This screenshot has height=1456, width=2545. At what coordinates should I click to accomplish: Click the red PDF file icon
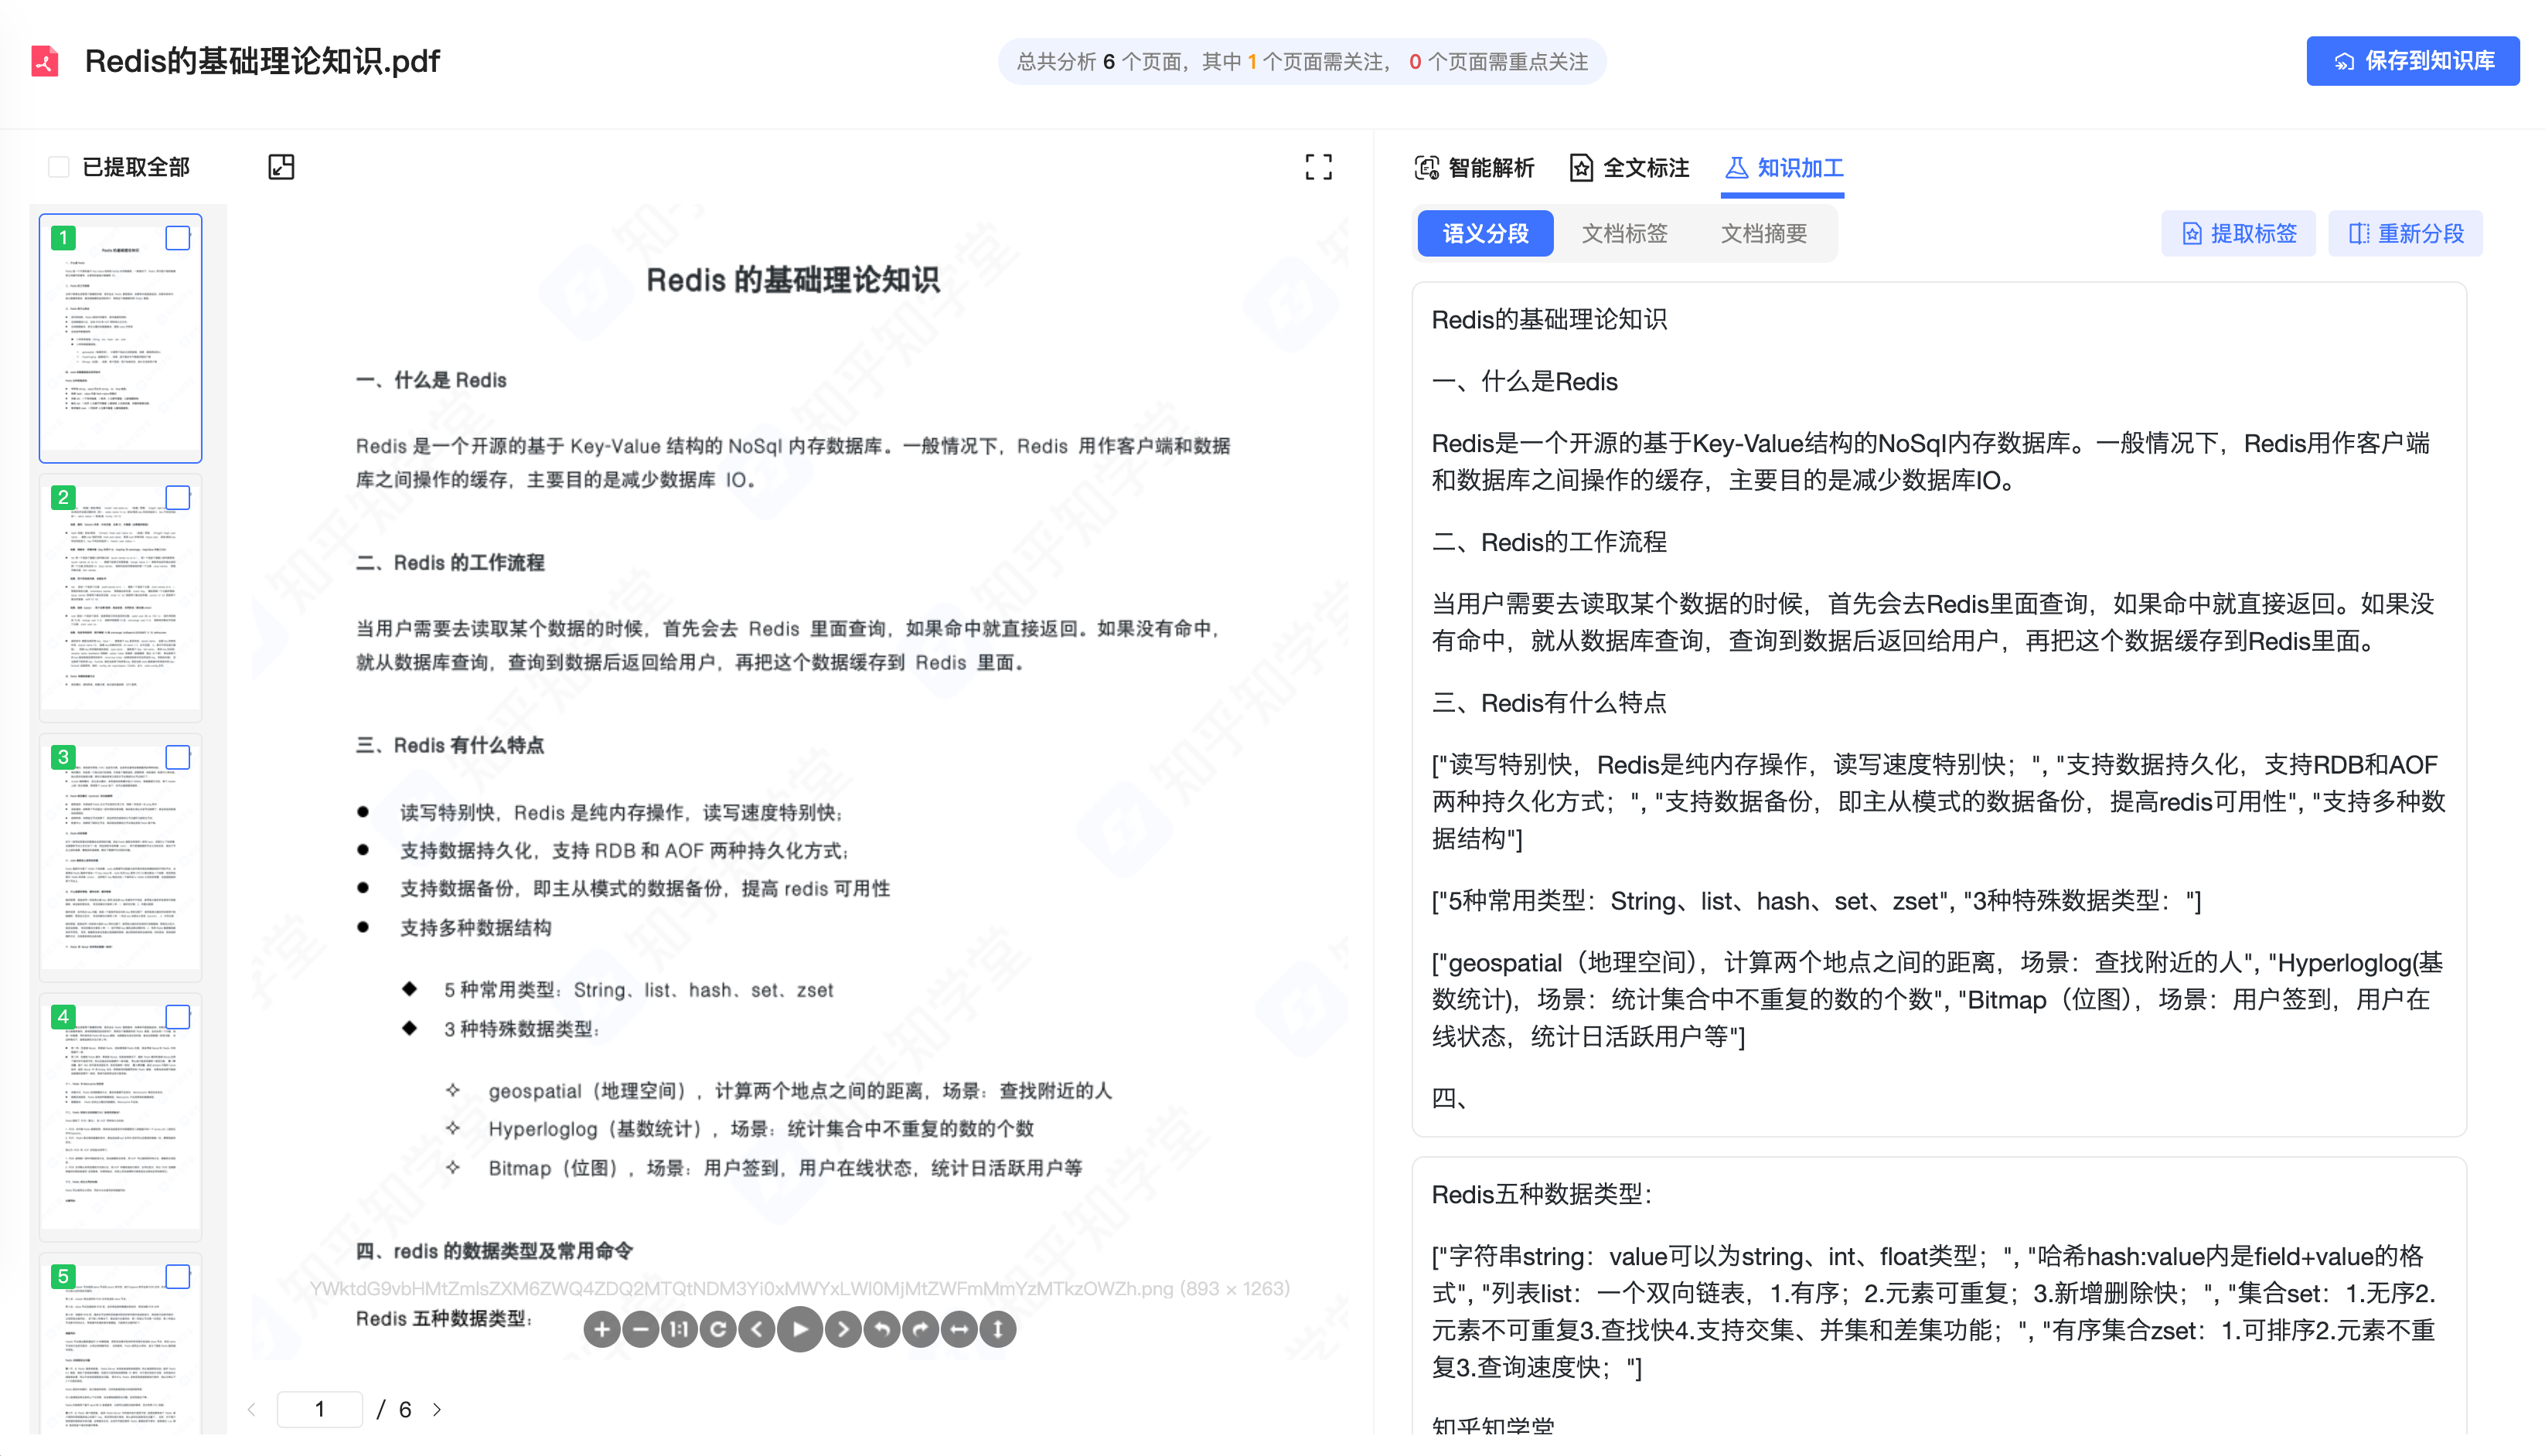tap(45, 61)
